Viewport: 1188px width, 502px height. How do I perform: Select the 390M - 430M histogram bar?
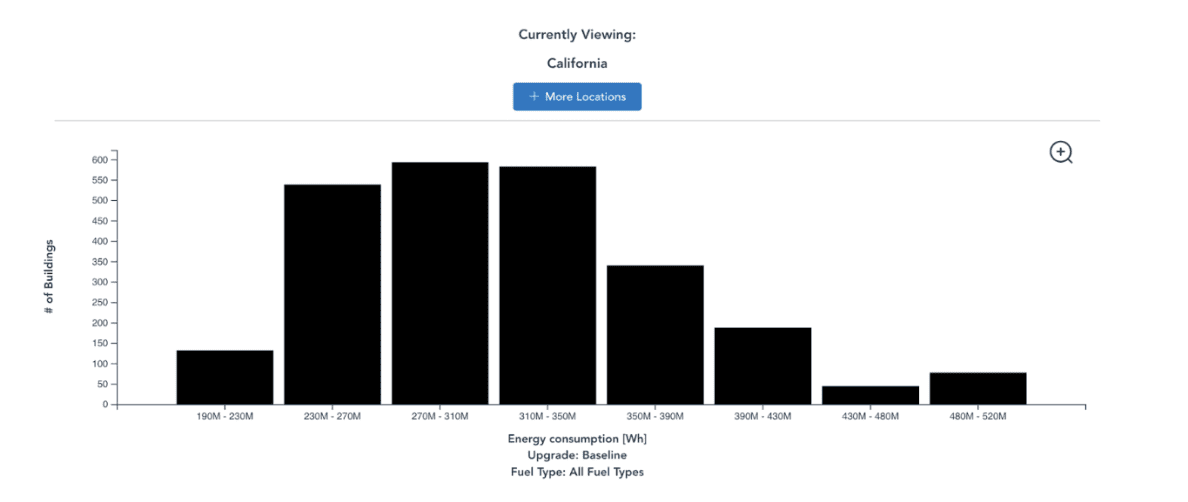coord(762,366)
